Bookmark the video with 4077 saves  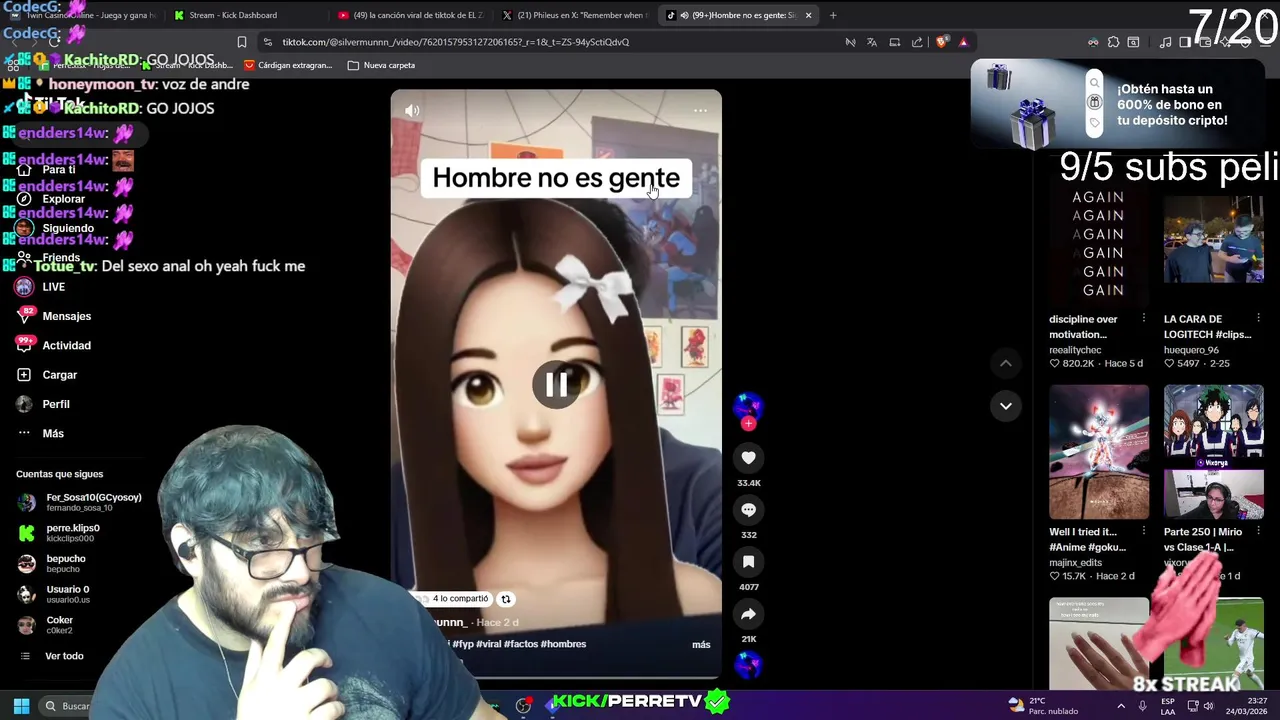748,561
